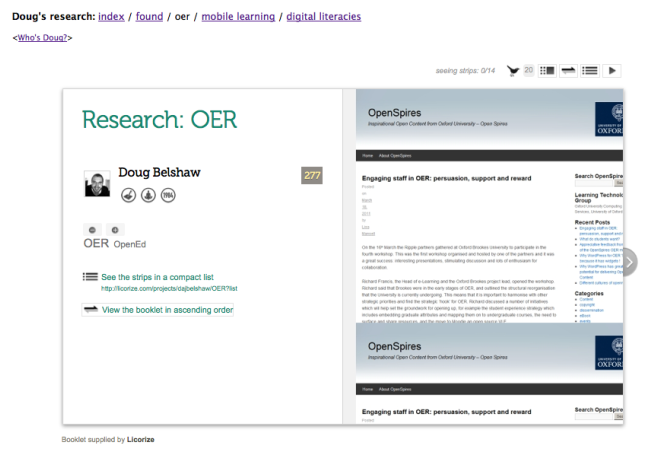Click the upper OpenSpires site title

tap(394, 113)
